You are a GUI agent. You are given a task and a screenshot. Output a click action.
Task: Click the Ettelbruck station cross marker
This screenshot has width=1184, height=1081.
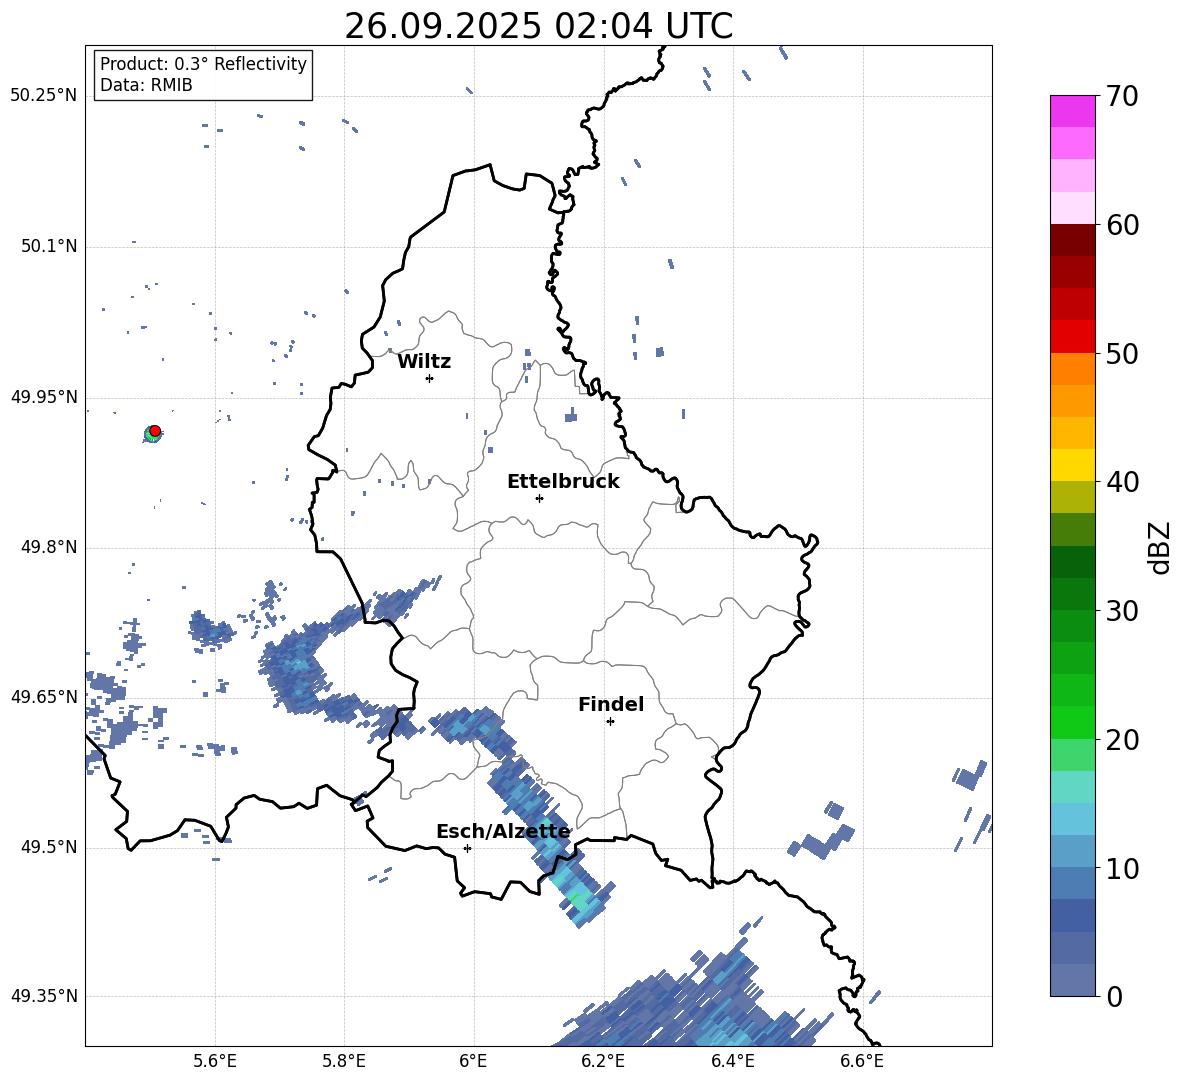pyautogui.click(x=539, y=498)
